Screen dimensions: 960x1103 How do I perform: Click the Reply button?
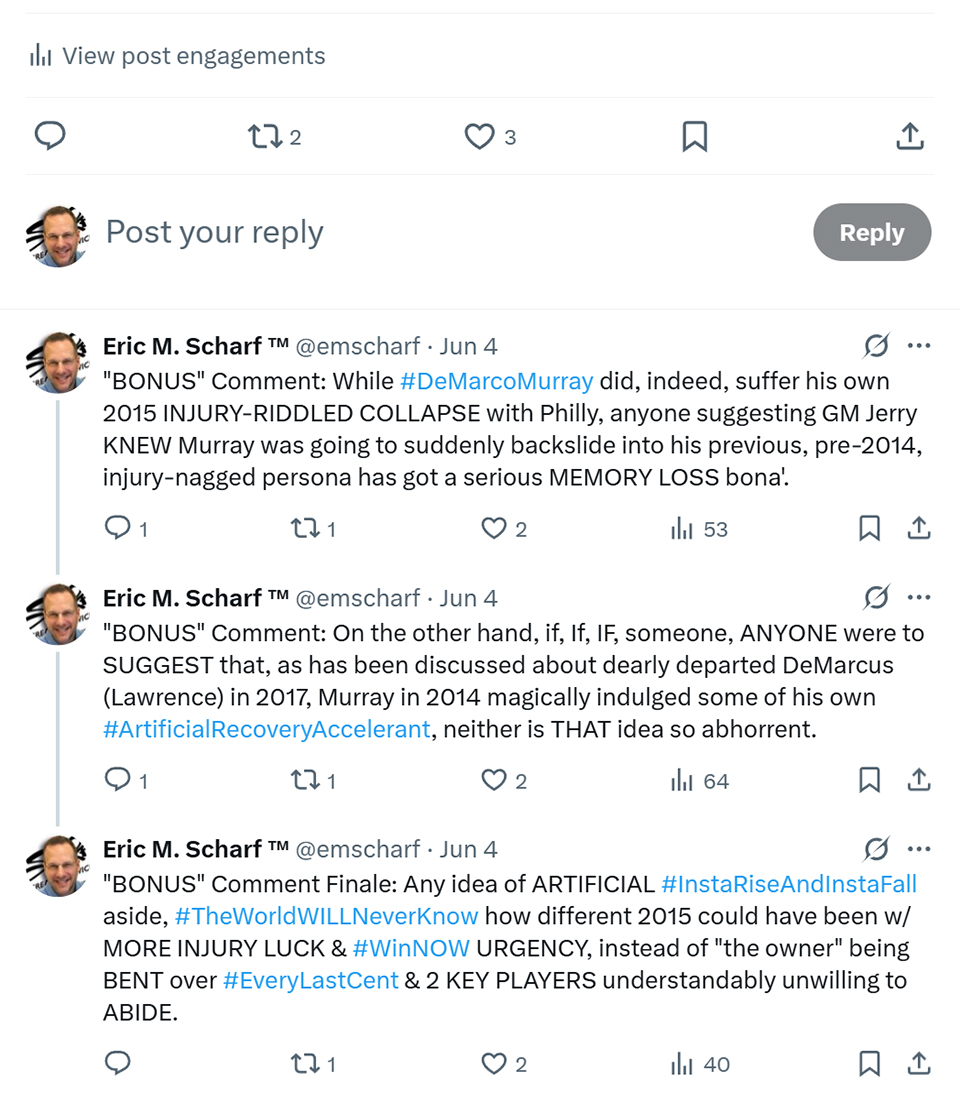(872, 233)
